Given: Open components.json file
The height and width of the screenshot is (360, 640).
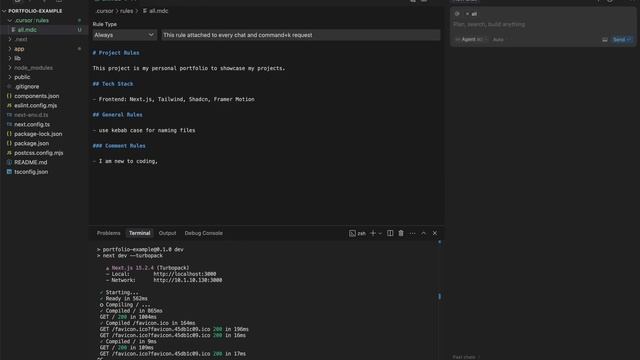Looking at the screenshot, I should [36, 96].
